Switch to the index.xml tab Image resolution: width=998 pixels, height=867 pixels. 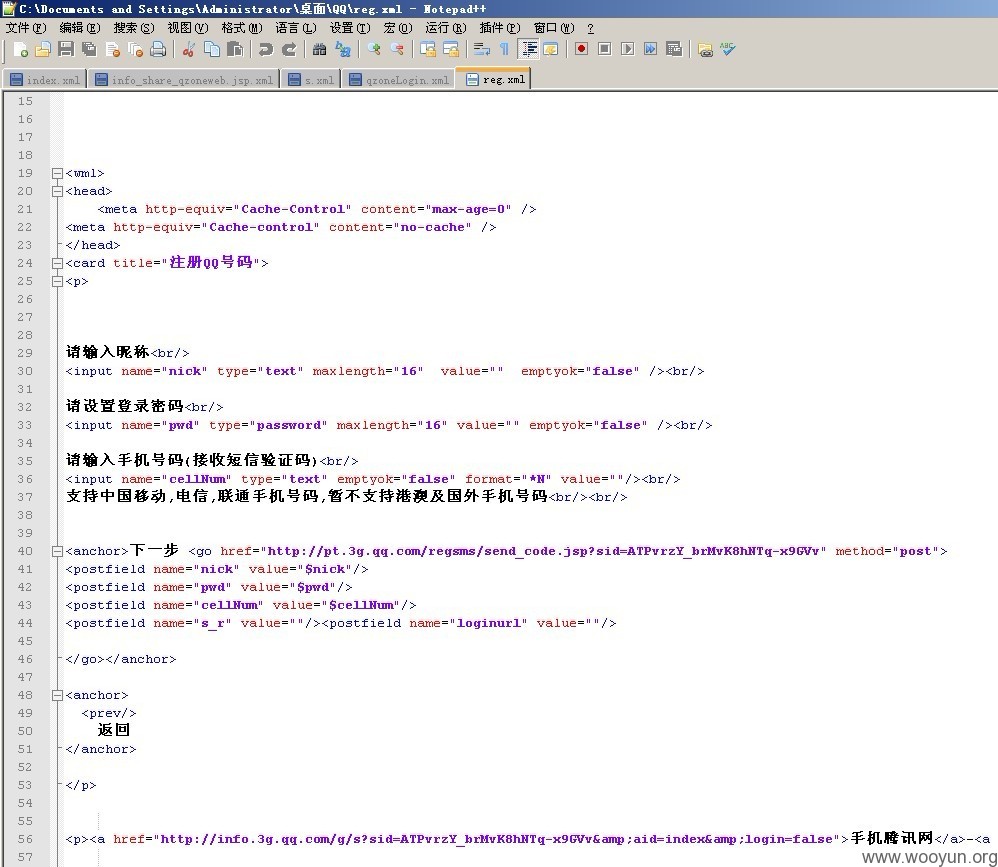click(x=45, y=80)
